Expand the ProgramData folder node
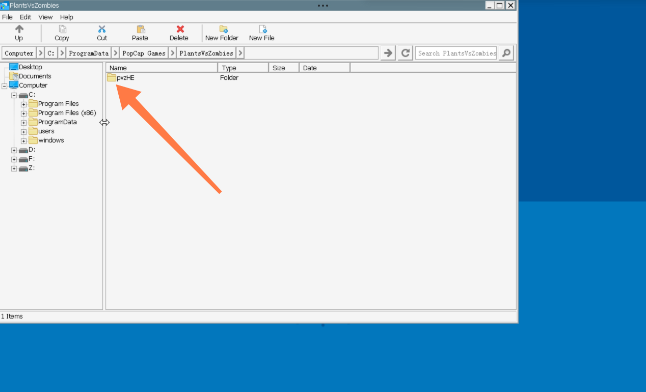Viewport: 646px width, 392px height. pyautogui.click(x=23, y=122)
